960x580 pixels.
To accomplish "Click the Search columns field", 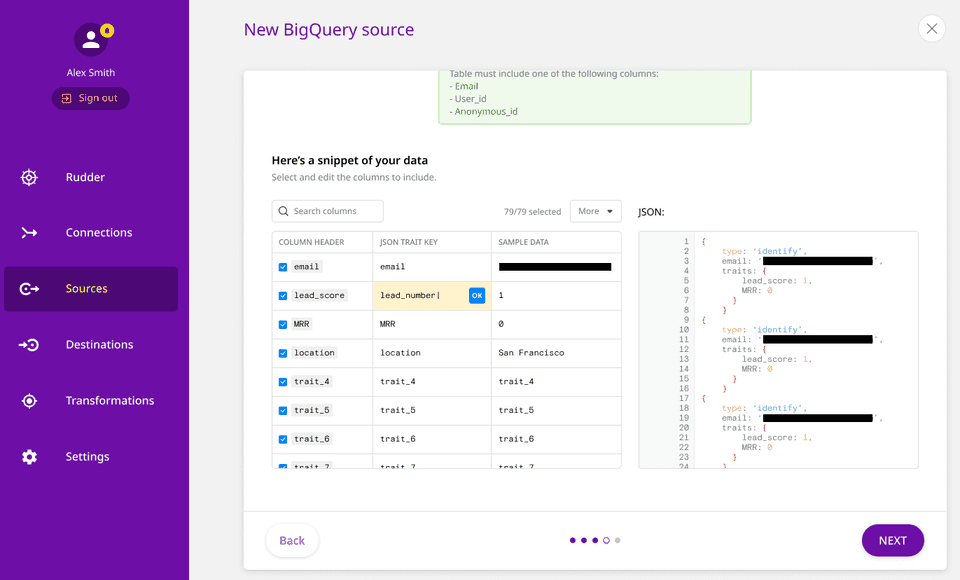I will (x=328, y=211).
